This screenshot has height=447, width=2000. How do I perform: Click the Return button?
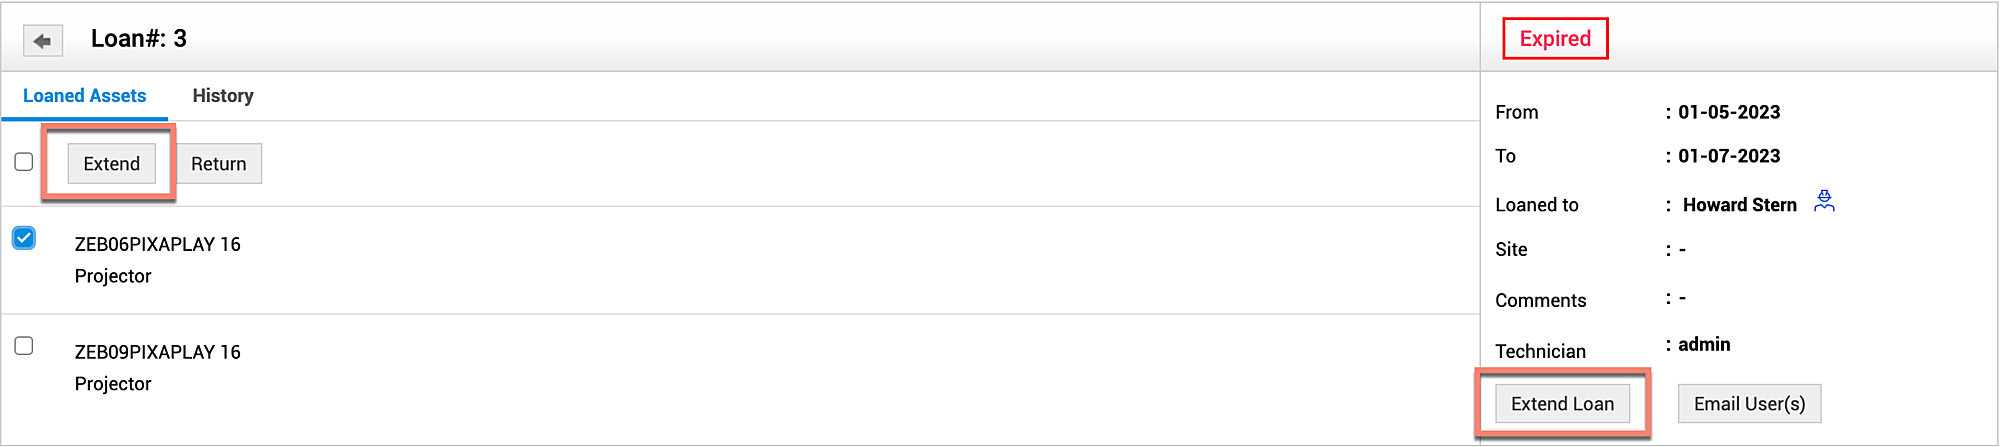[x=218, y=164]
